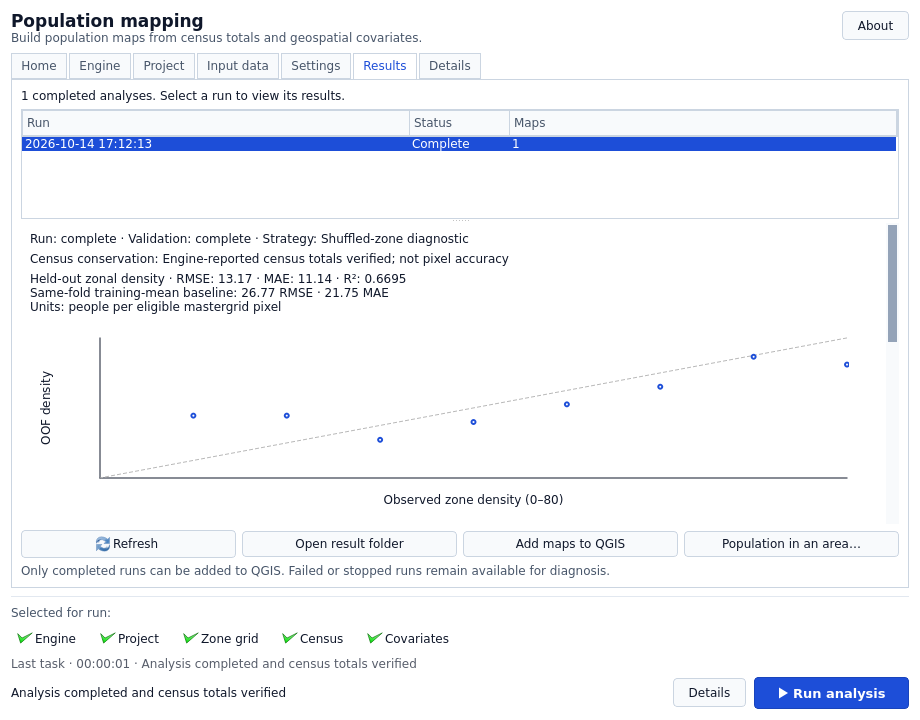The image size is (920, 720).
Task: Open the Engine tab
Action: [x=100, y=66]
